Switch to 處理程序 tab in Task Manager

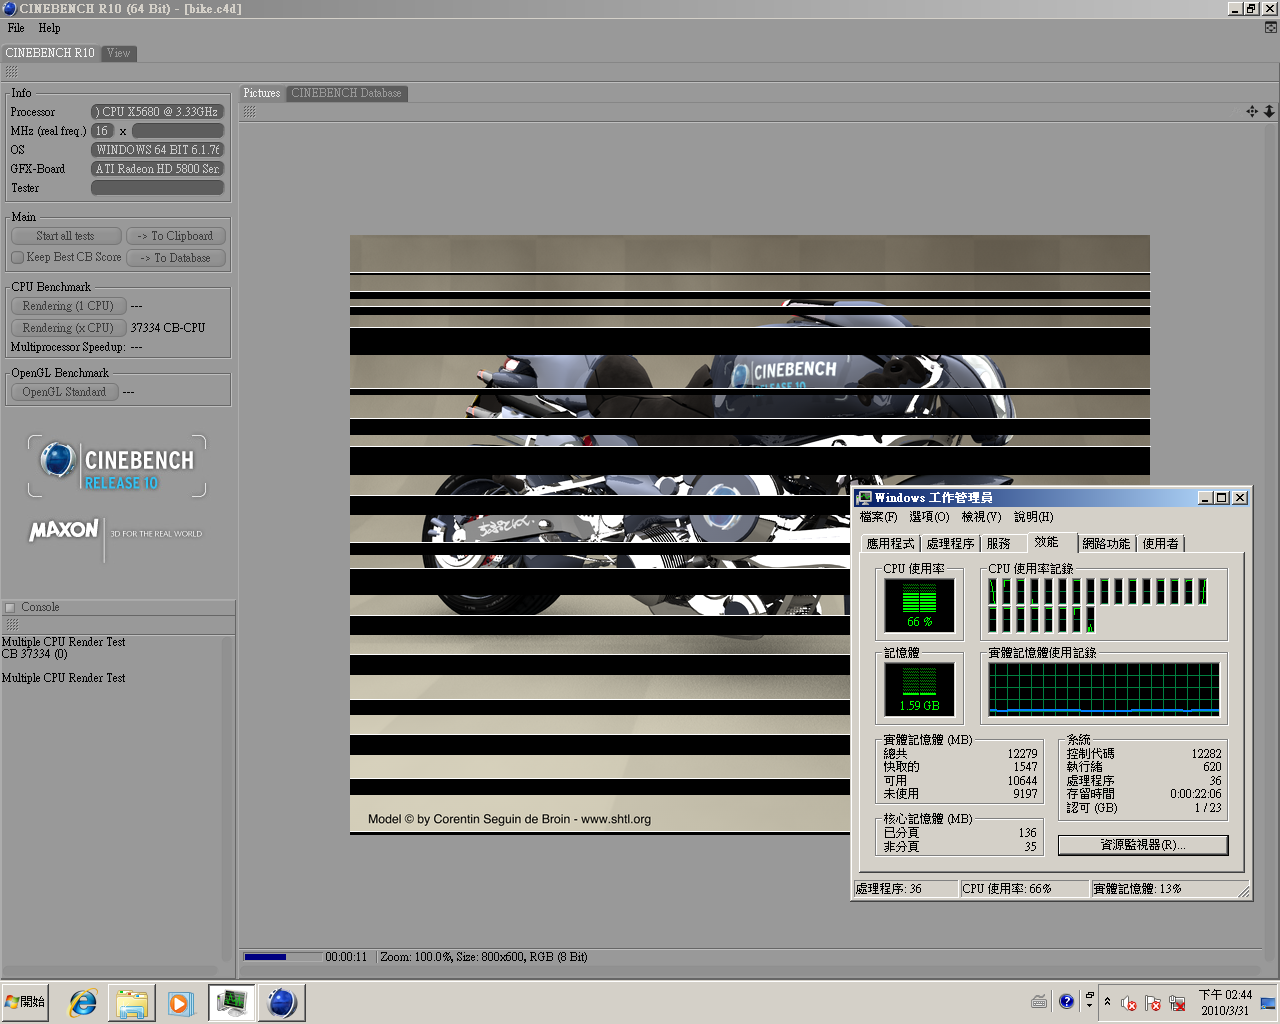point(950,544)
